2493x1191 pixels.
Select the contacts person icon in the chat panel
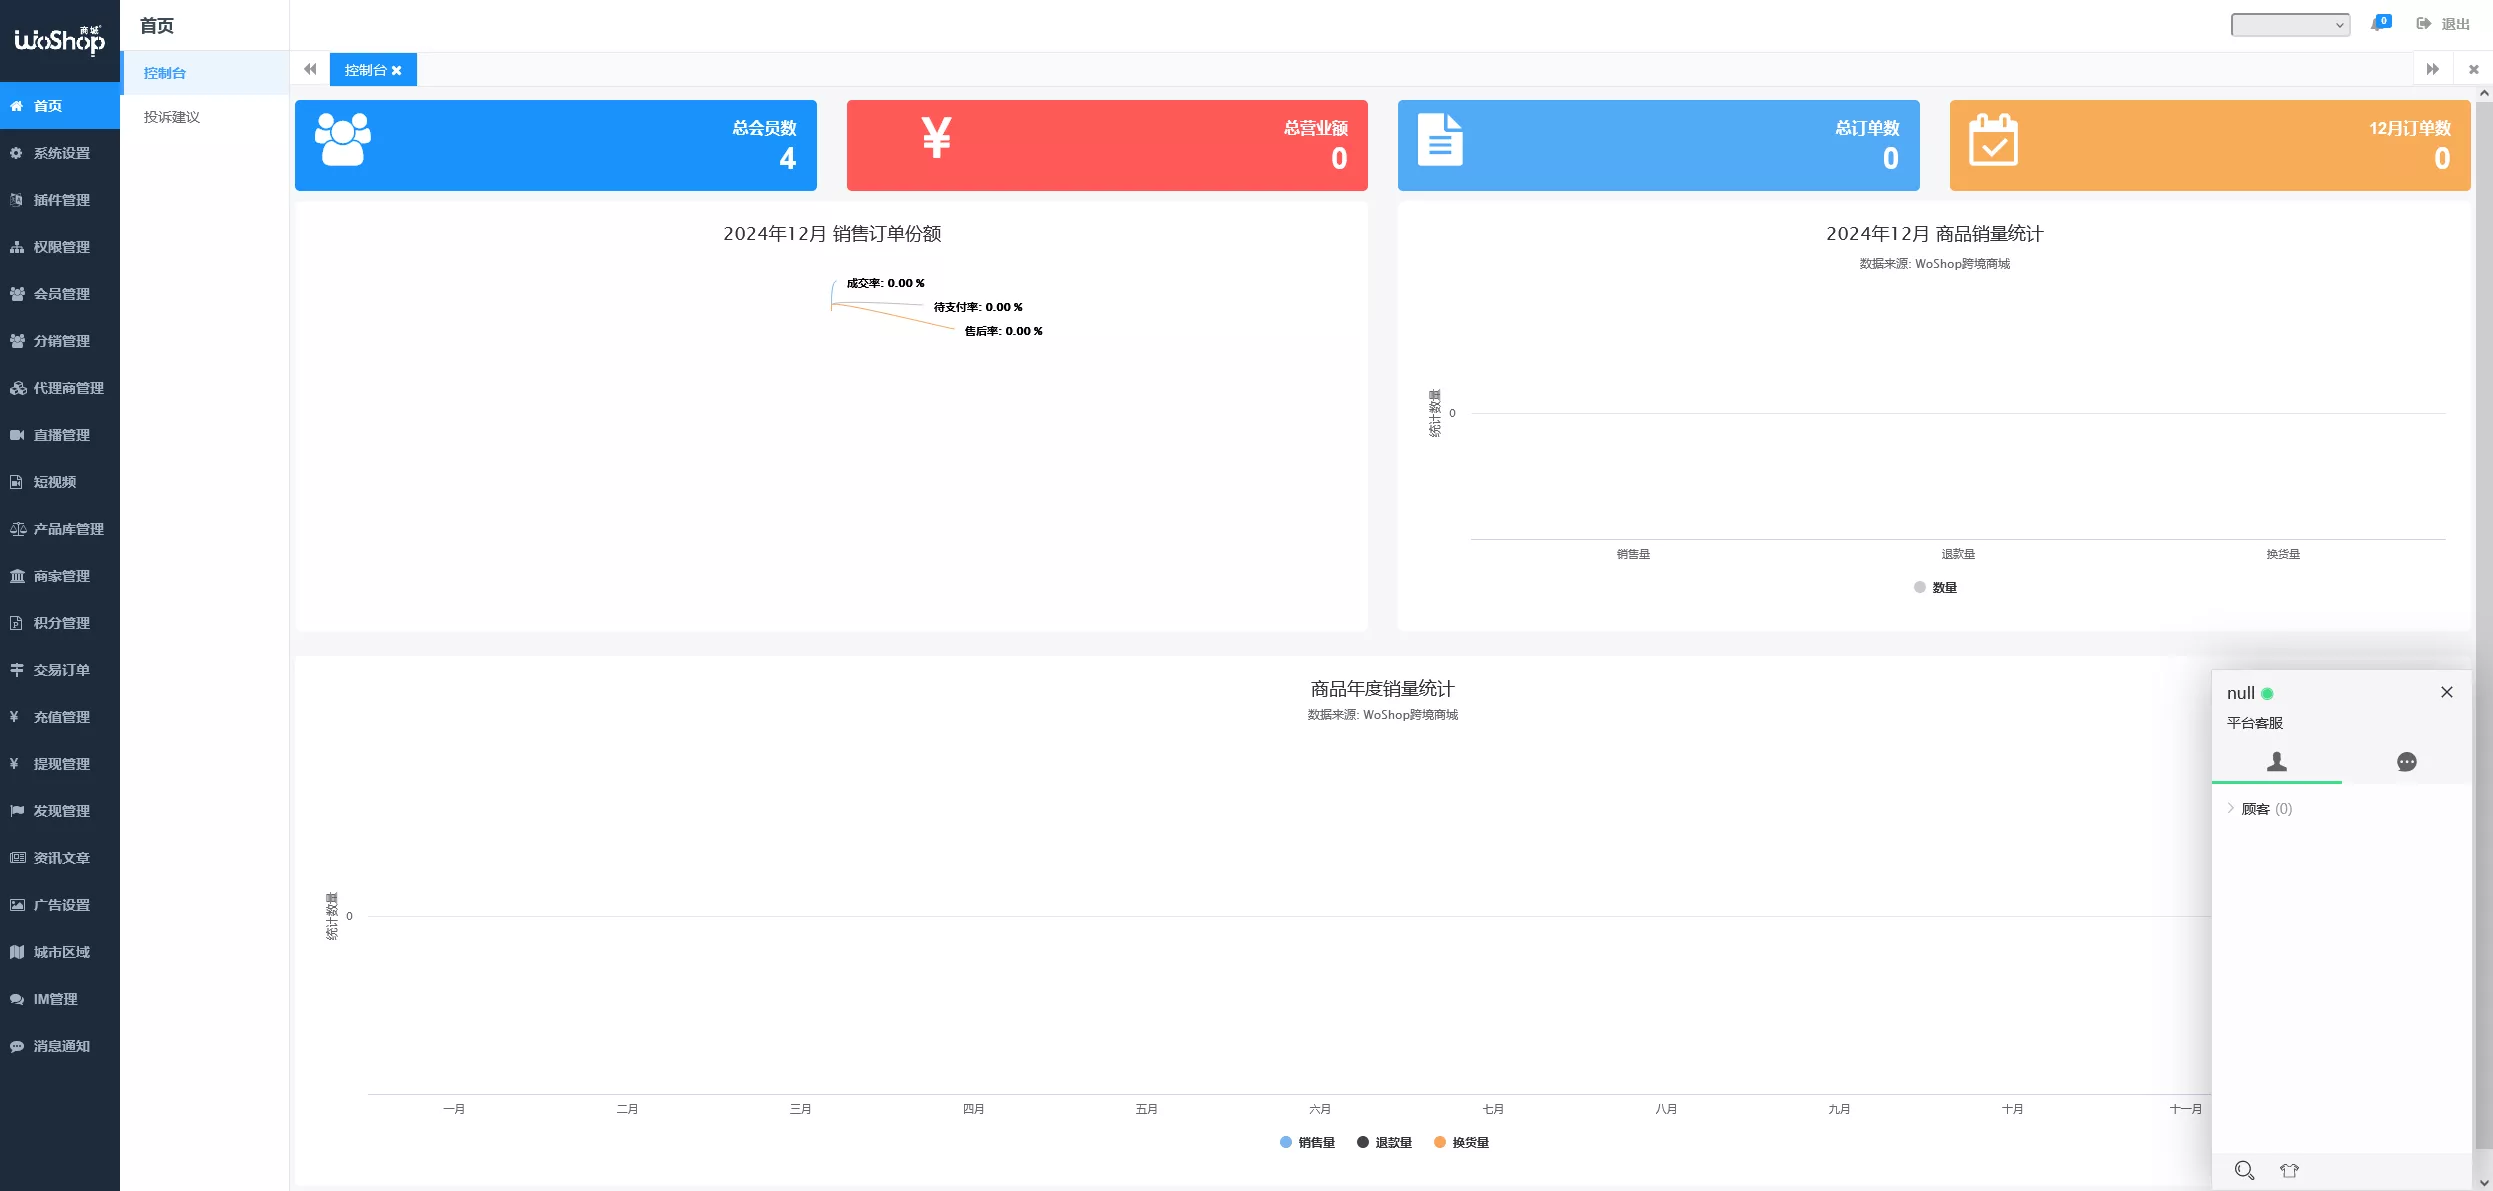click(x=2276, y=762)
